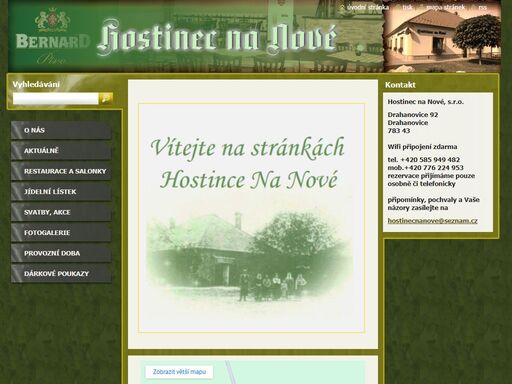Viewport: 512px width, 384px height.
Task: Open DÁRKOVÉ POUKAZY page
Action: point(61,274)
